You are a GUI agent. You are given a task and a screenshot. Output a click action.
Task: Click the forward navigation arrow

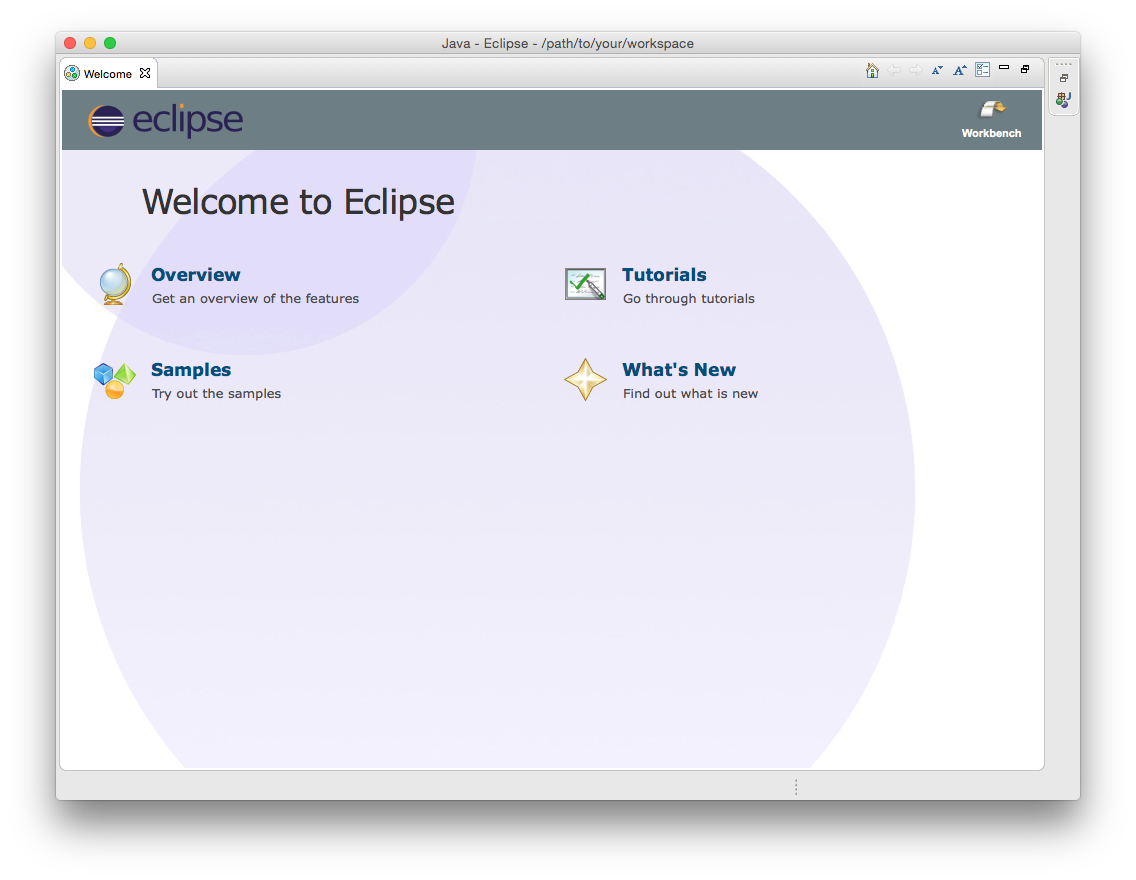coord(916,69)
